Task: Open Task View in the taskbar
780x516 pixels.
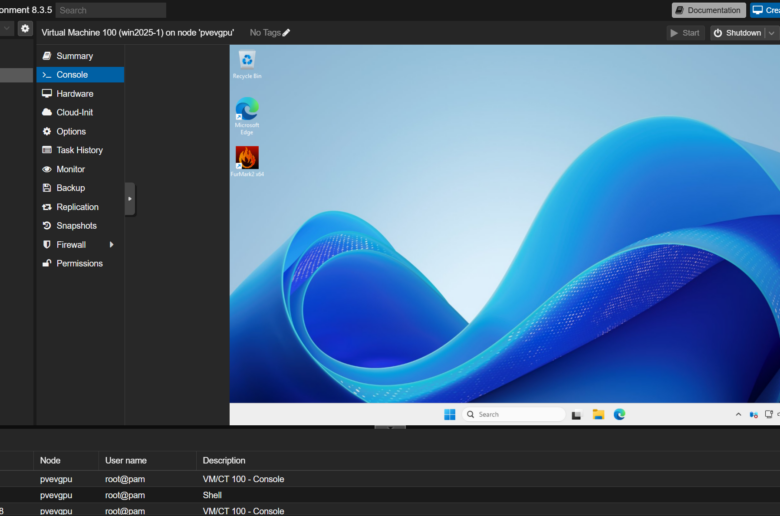Action: pyautogui.click(x=577, y=414)
